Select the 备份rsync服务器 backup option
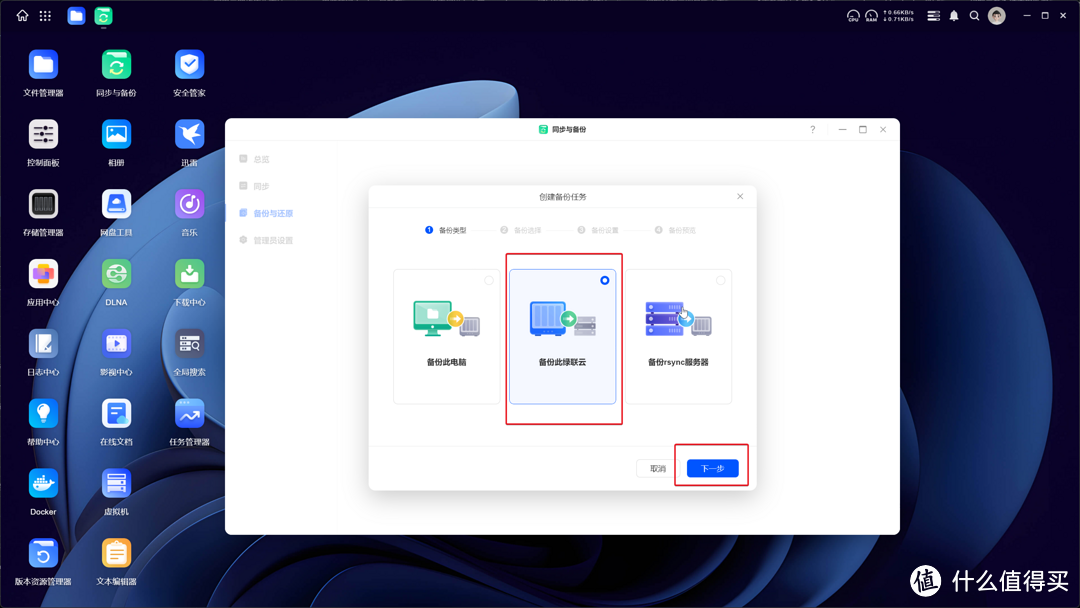1080x608 pixels. coord(680,335)
